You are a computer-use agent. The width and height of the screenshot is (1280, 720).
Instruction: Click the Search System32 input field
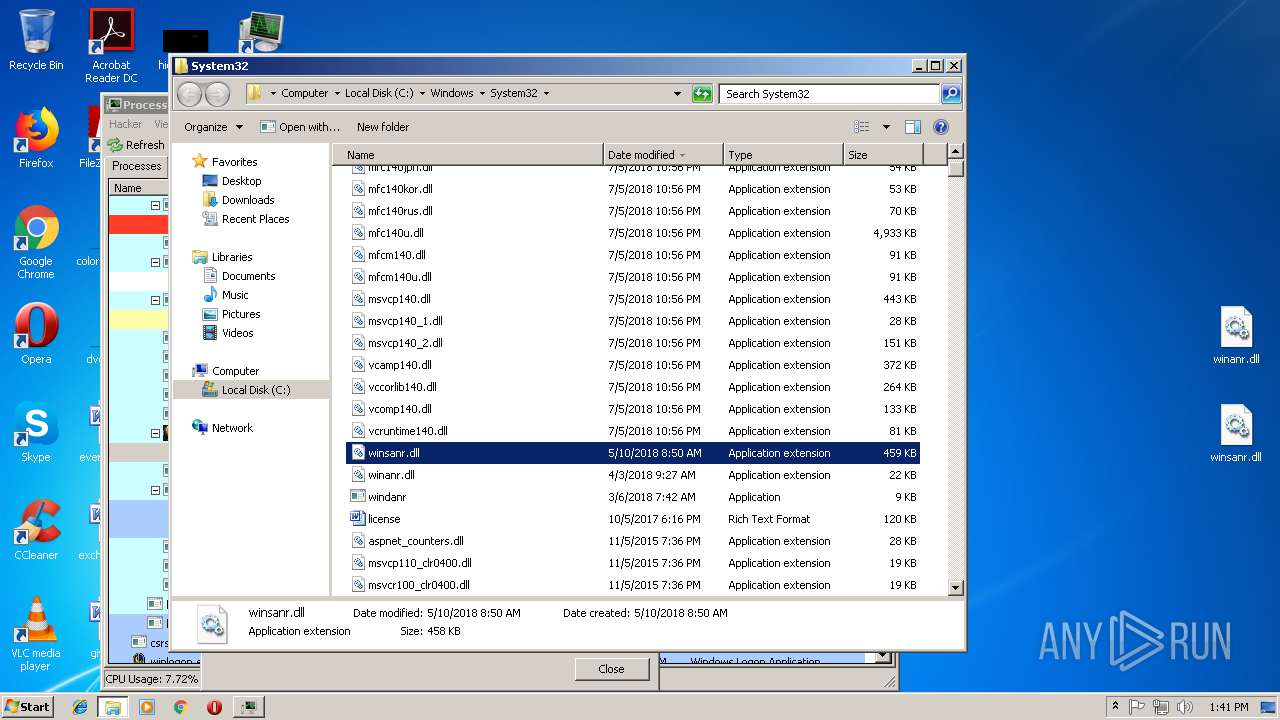coord(829,94)
